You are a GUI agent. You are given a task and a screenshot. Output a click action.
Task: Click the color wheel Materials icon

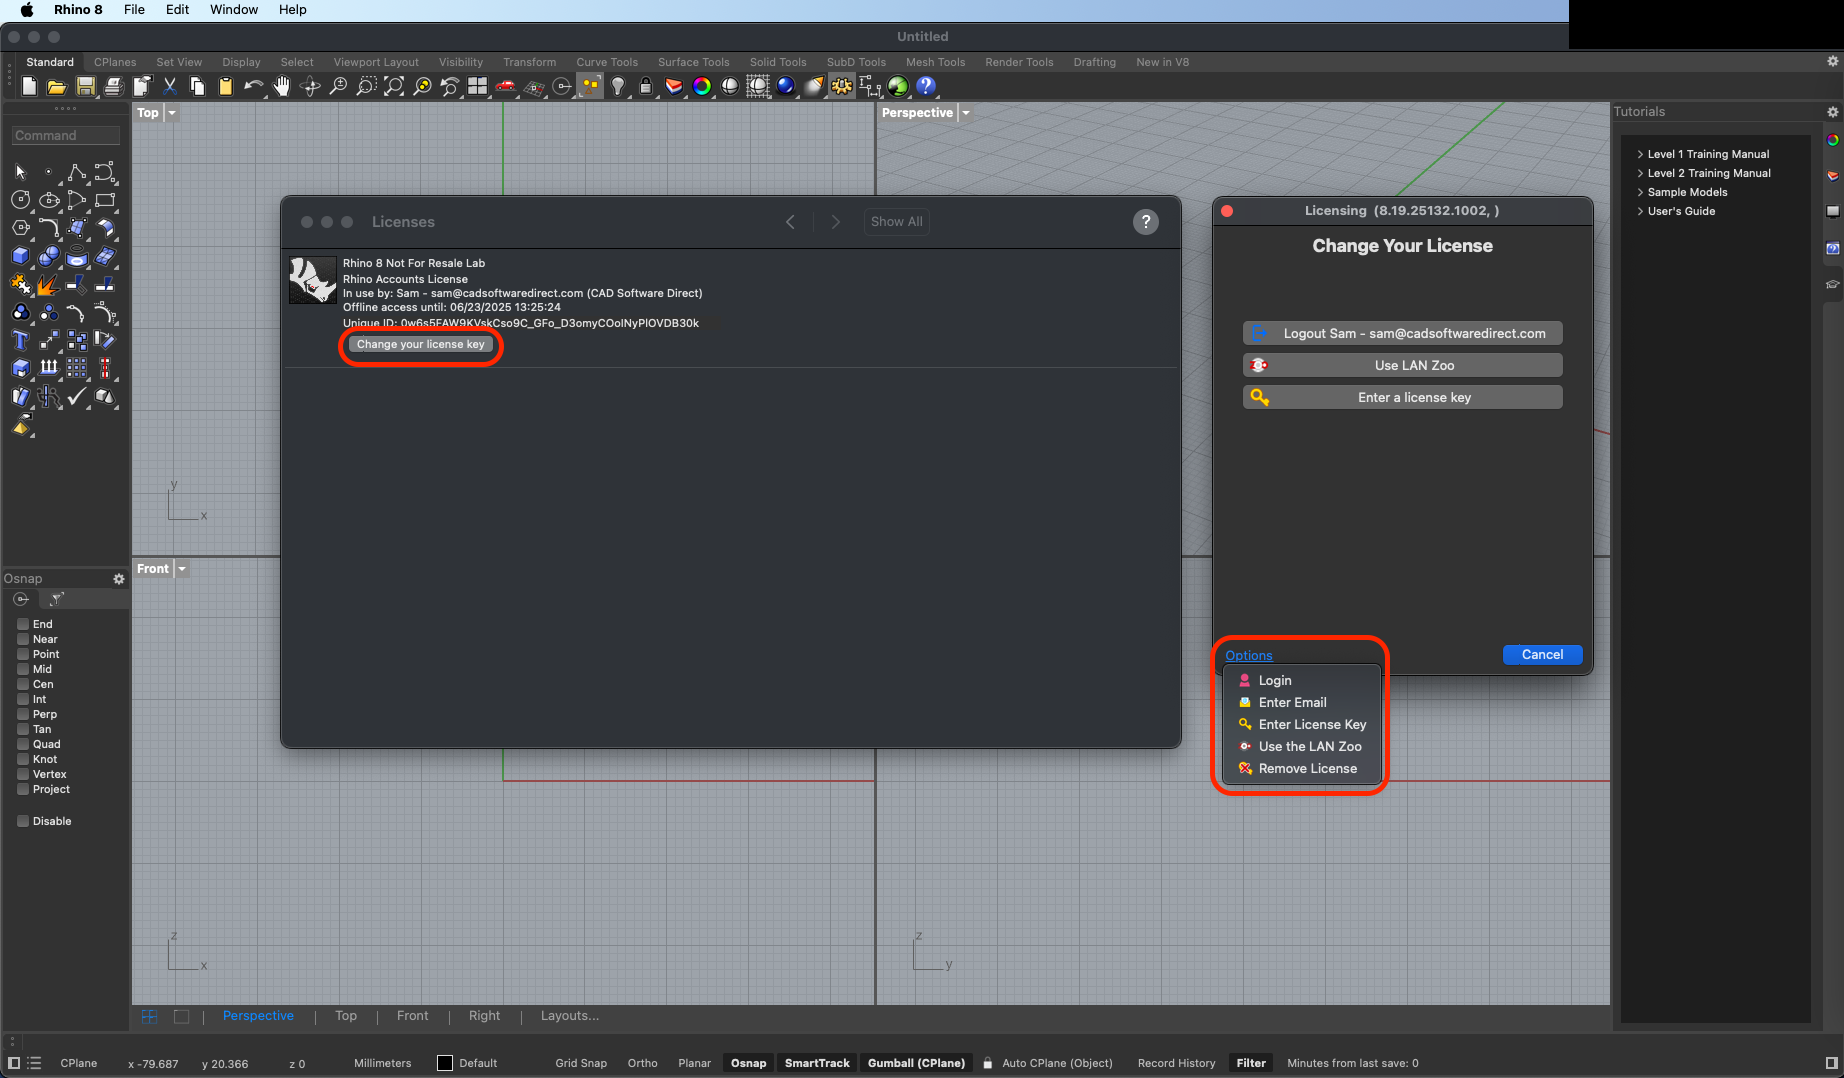tap(702, 87)
